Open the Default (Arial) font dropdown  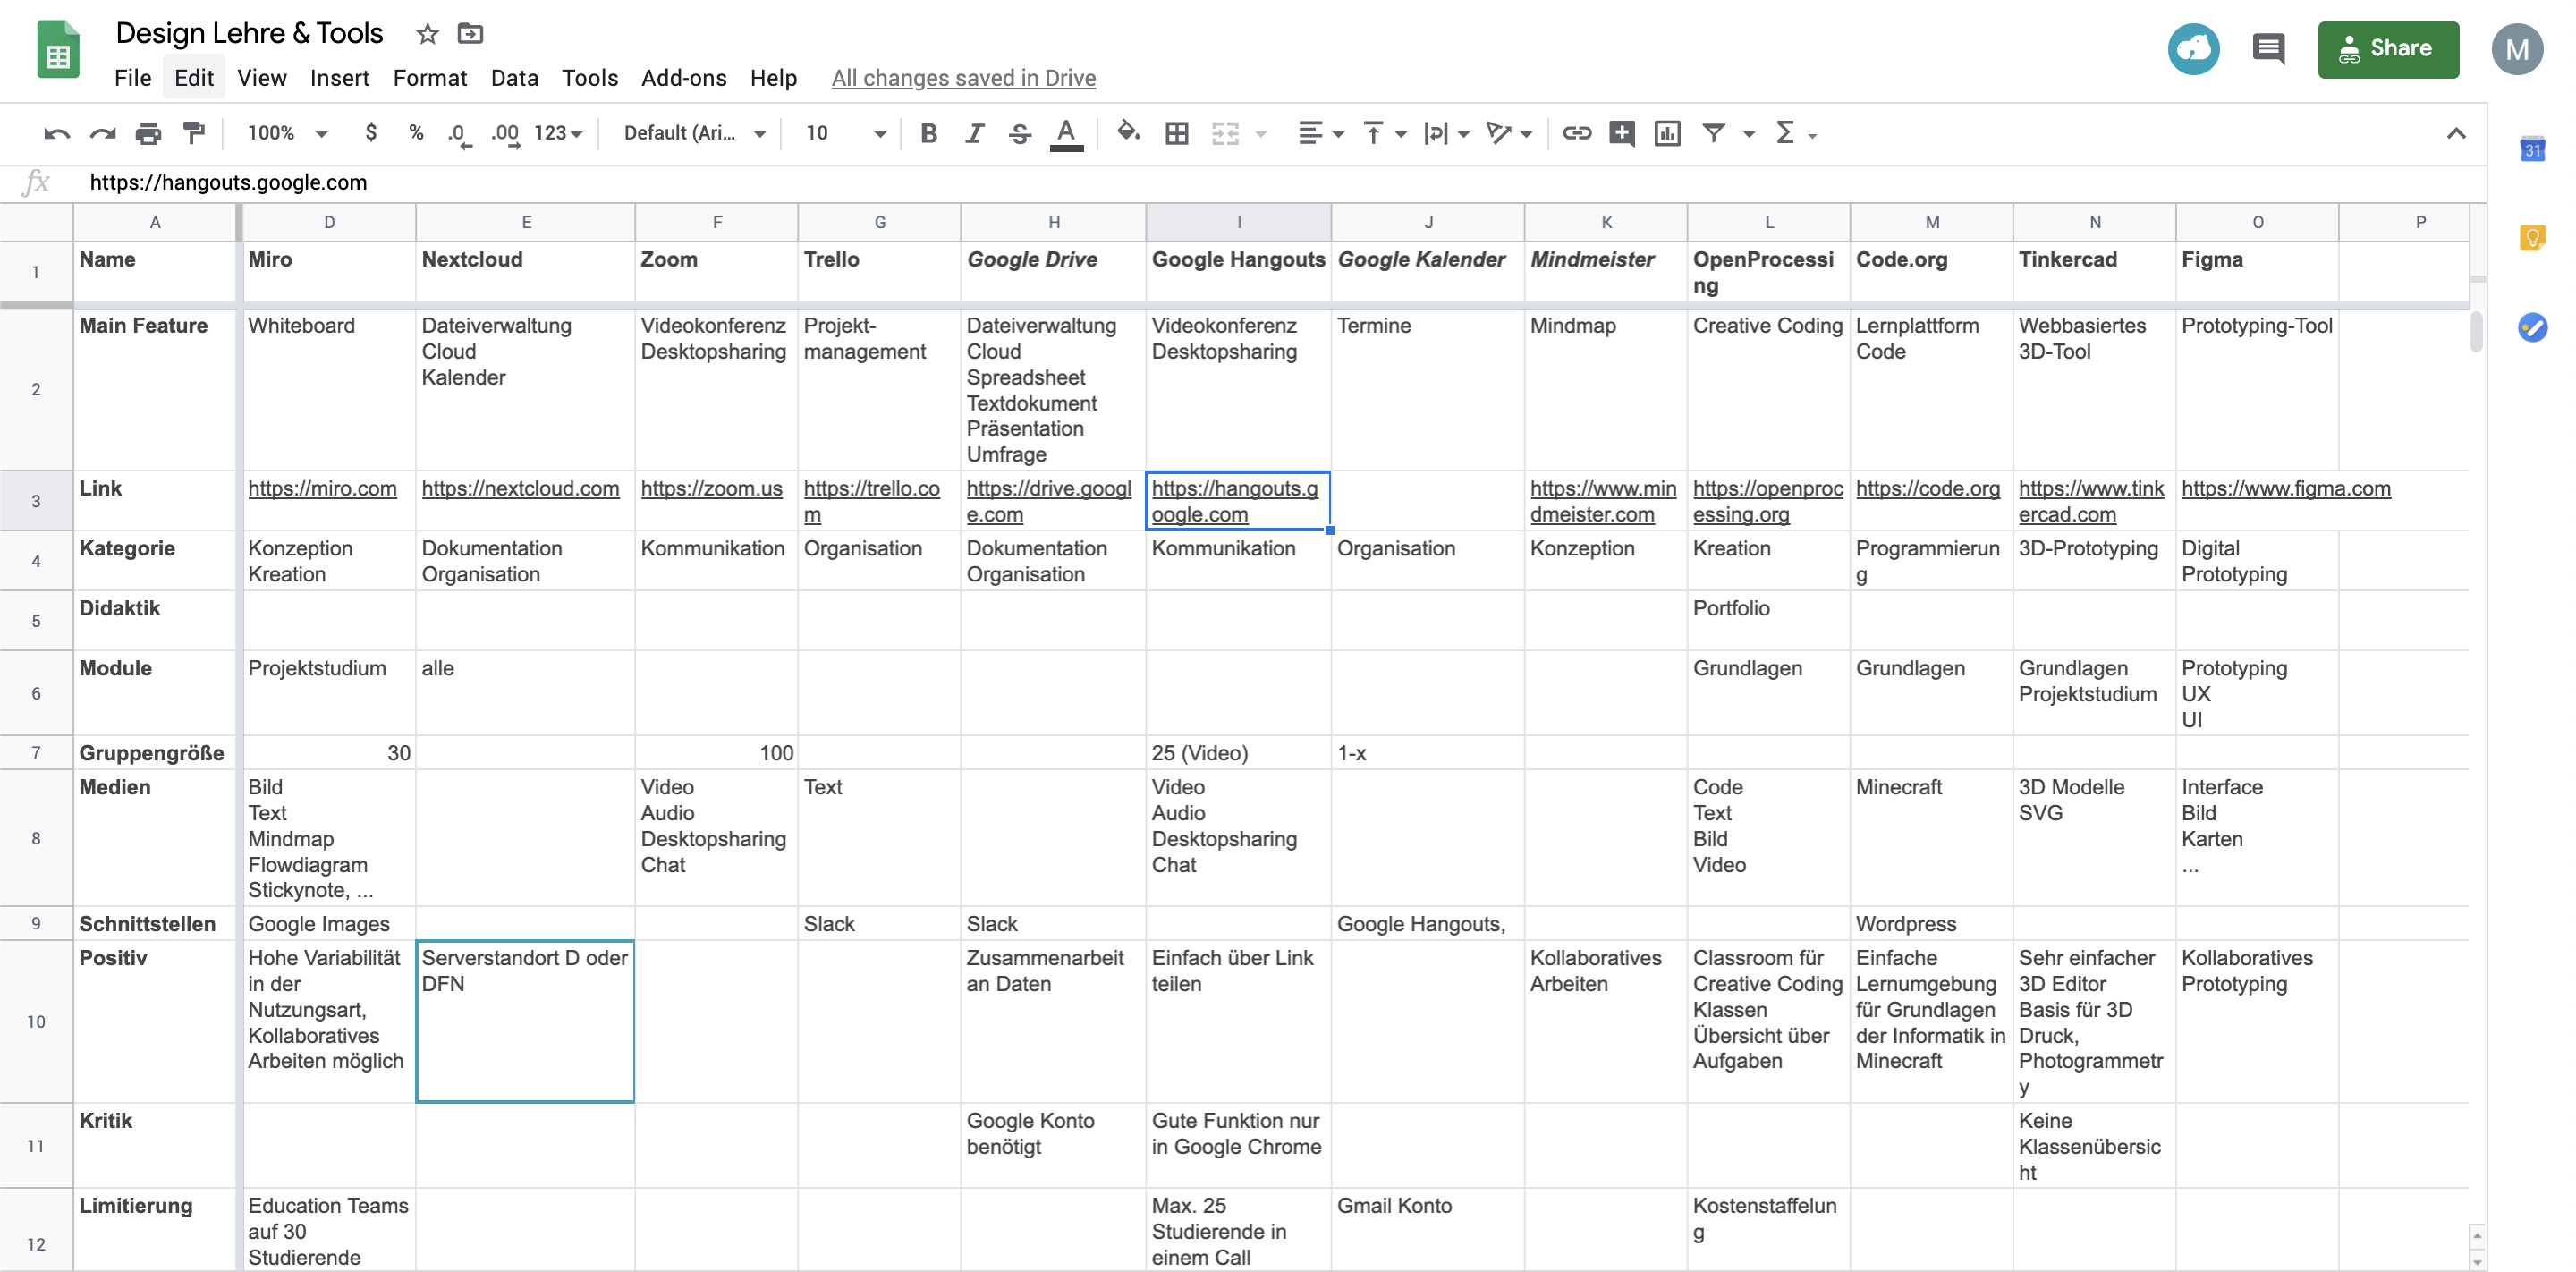694,133
